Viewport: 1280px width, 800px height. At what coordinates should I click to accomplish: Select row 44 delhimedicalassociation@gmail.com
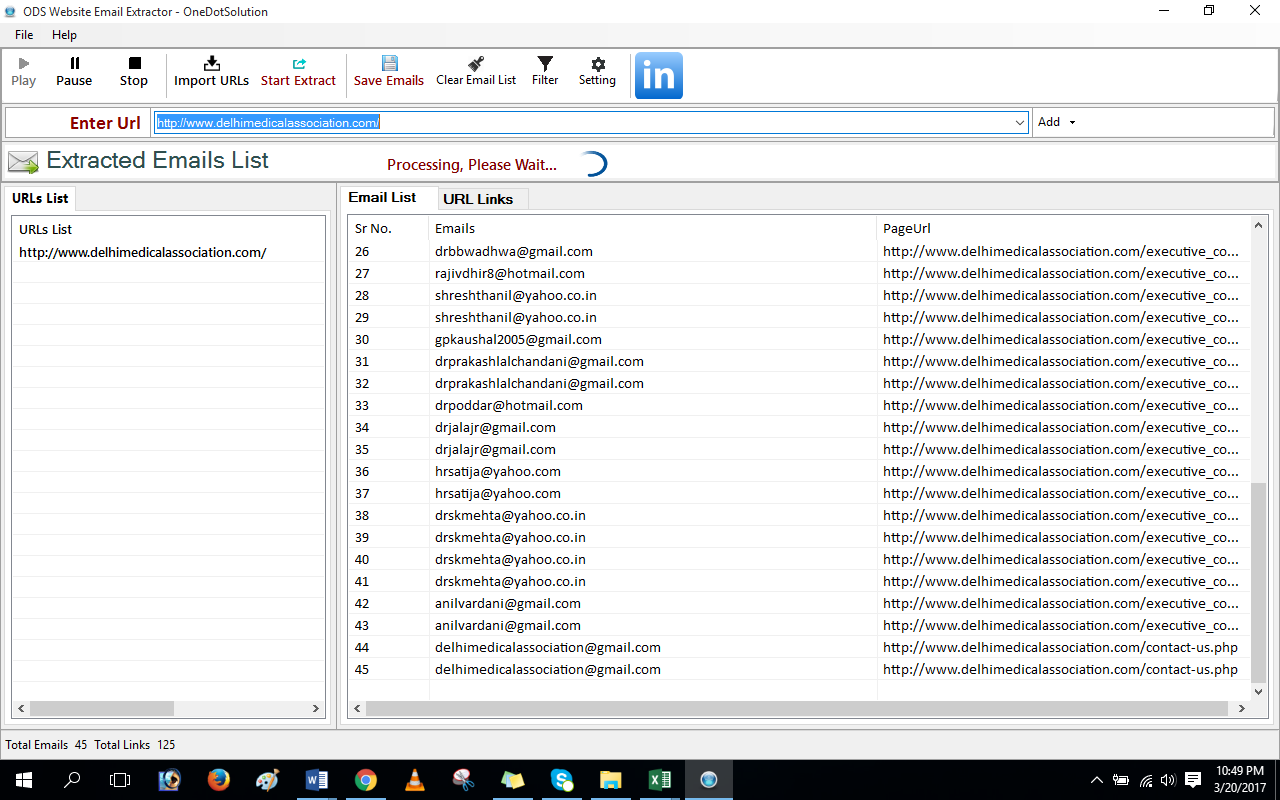click(799, 647)
